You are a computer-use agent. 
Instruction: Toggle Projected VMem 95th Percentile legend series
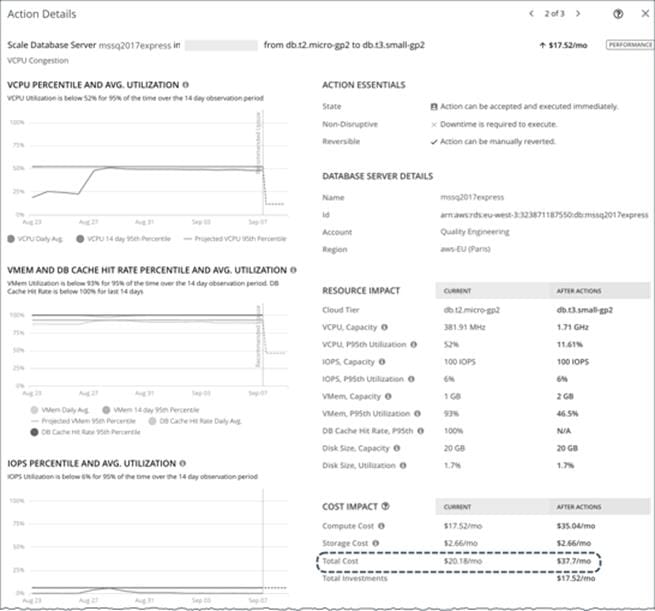tap(83, 421)
